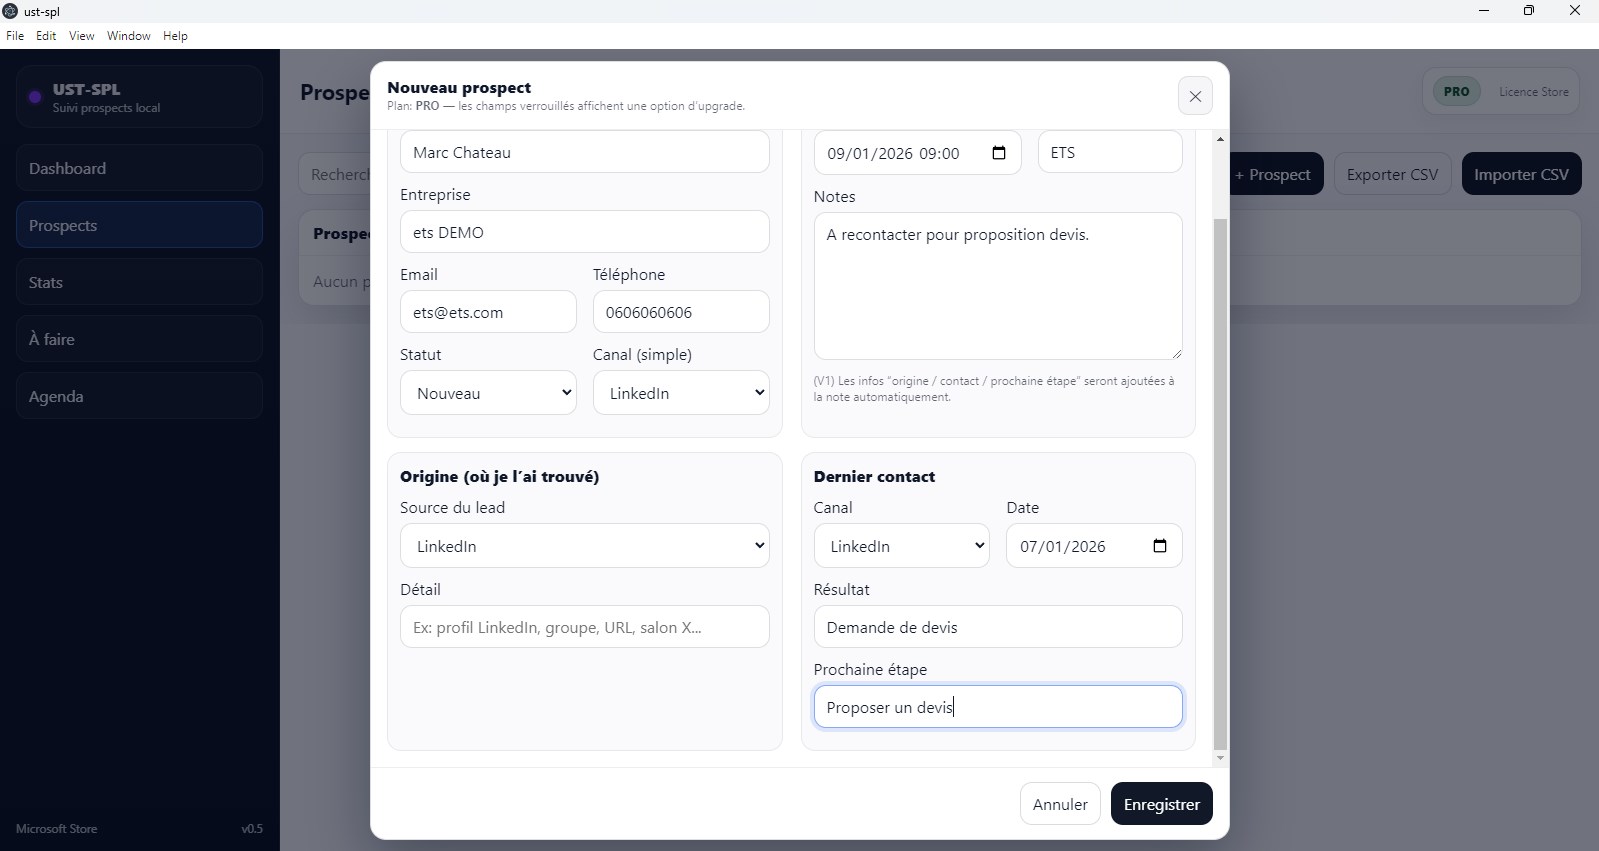Click the dialog vertical scrollbar thumb
The image size is (1599, 851).
[x=1219, y=483]
